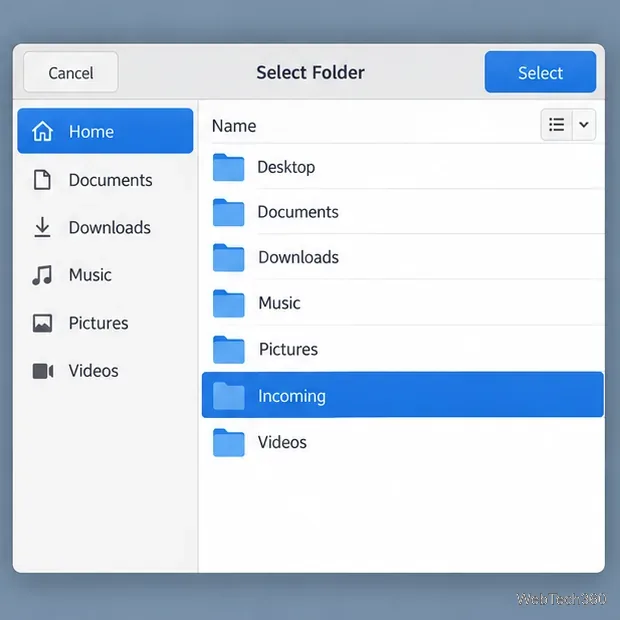Sort by the Name column header
The image size is (620, 620).
234,126
